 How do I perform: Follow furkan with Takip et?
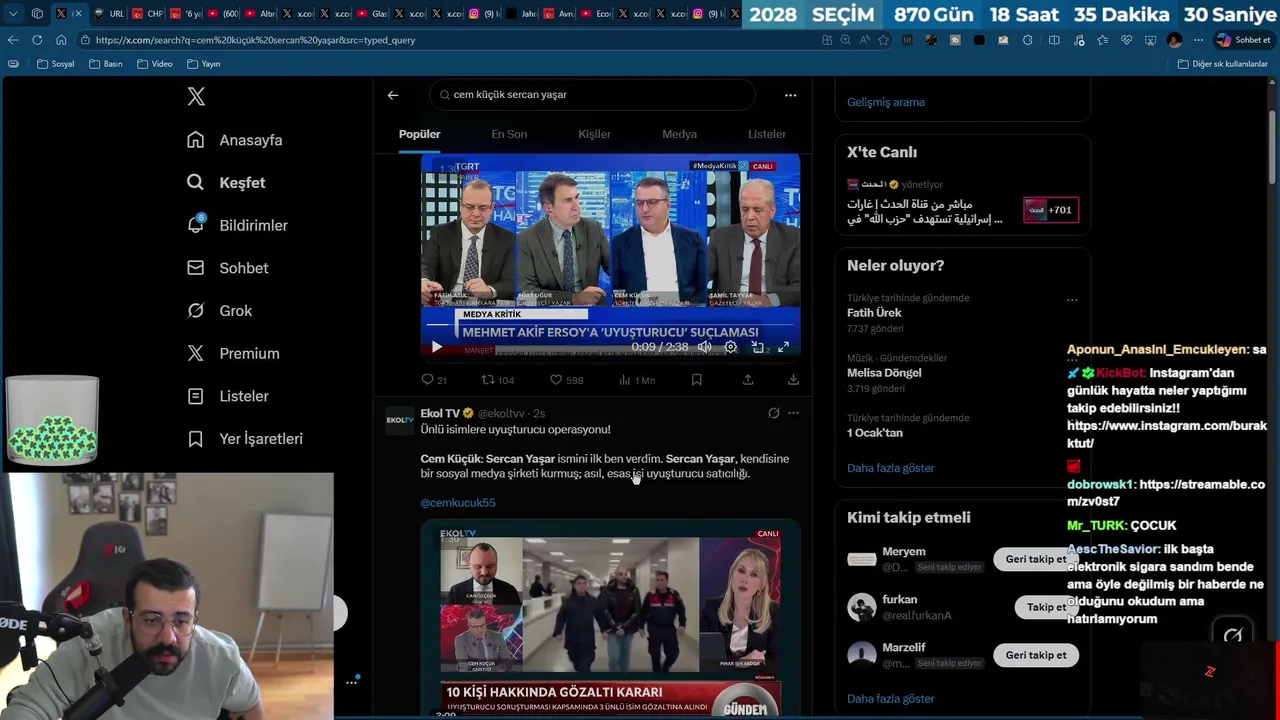coord(1046,607)
